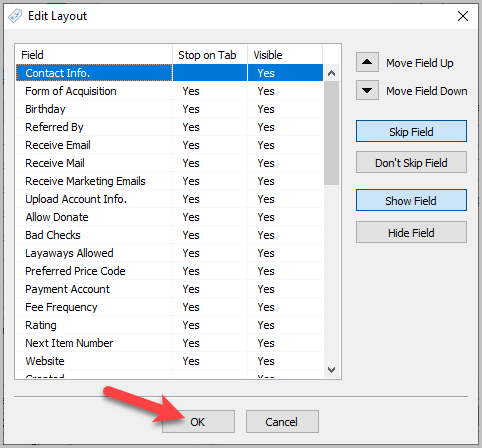Viewport: 482px width, 448px height.
Task: Click the Skip Field button
Action: point(411,131)
